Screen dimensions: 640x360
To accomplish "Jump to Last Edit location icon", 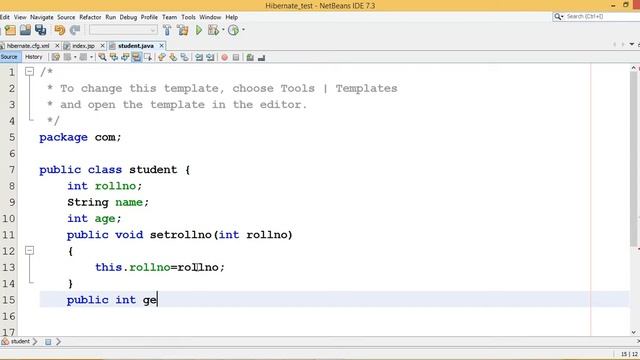I will 56,57.
